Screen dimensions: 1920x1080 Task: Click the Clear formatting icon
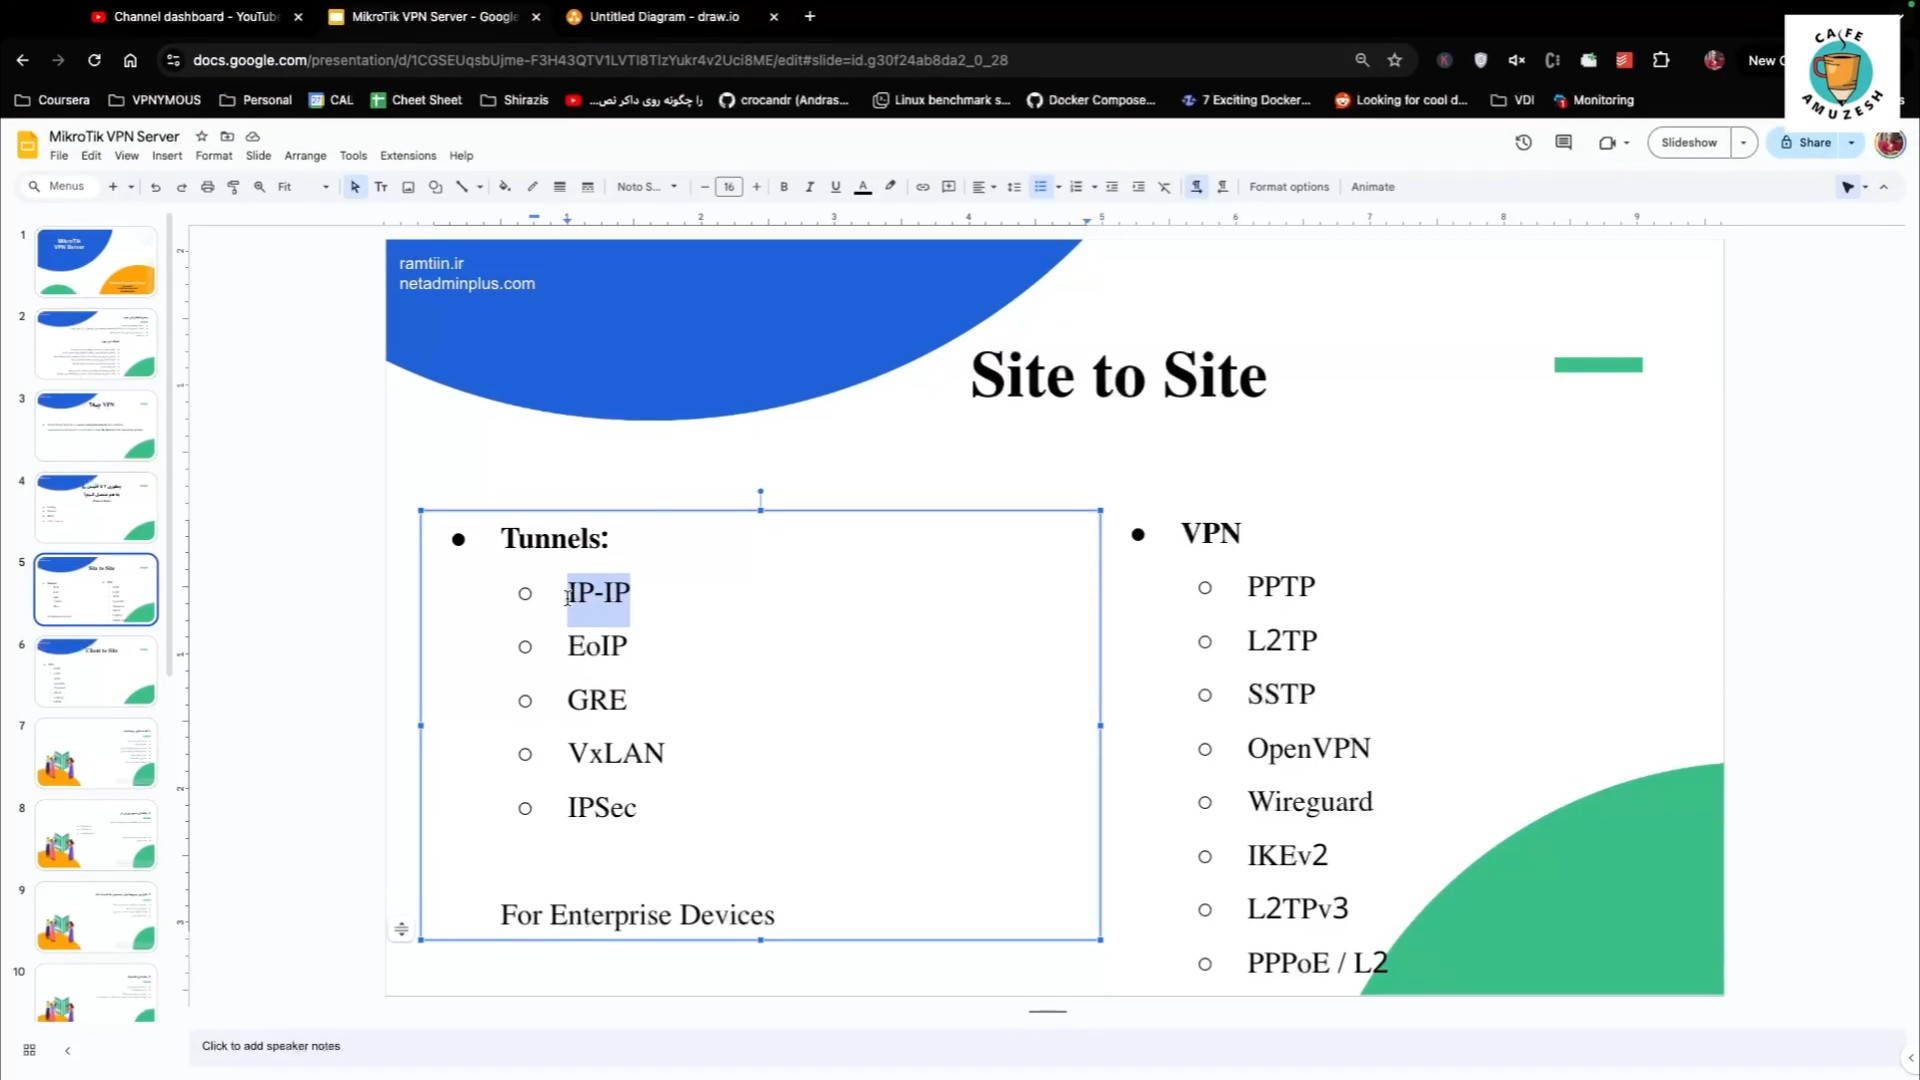(1164, 187)
